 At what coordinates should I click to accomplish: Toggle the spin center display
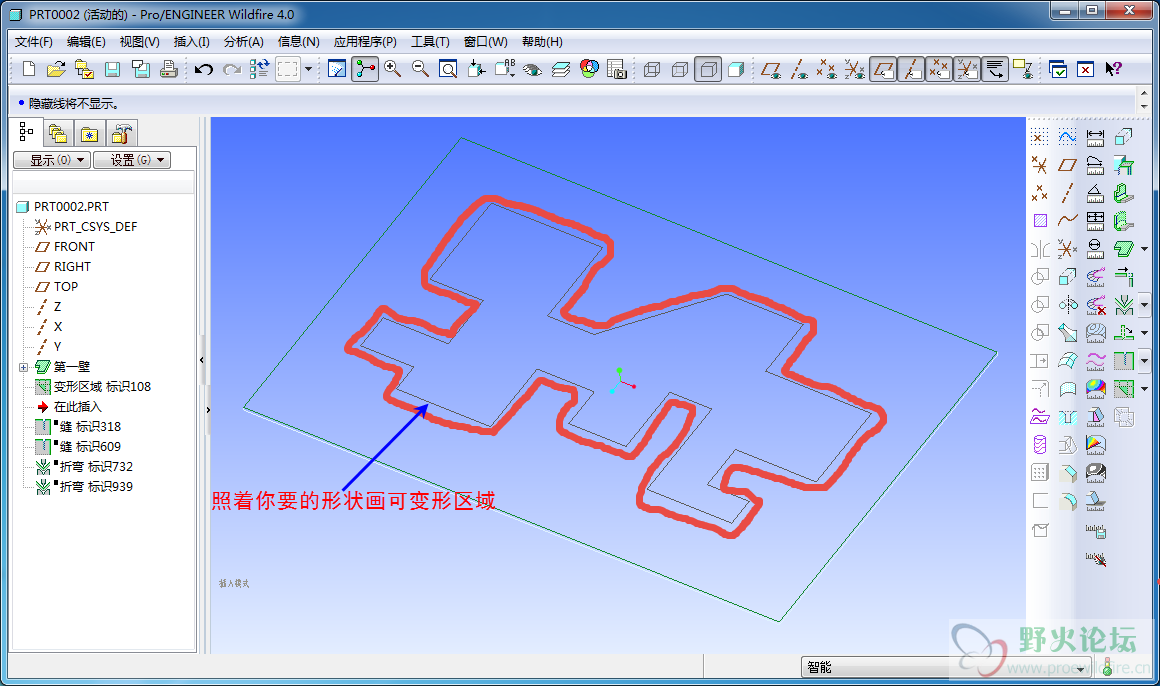(365, 70)
